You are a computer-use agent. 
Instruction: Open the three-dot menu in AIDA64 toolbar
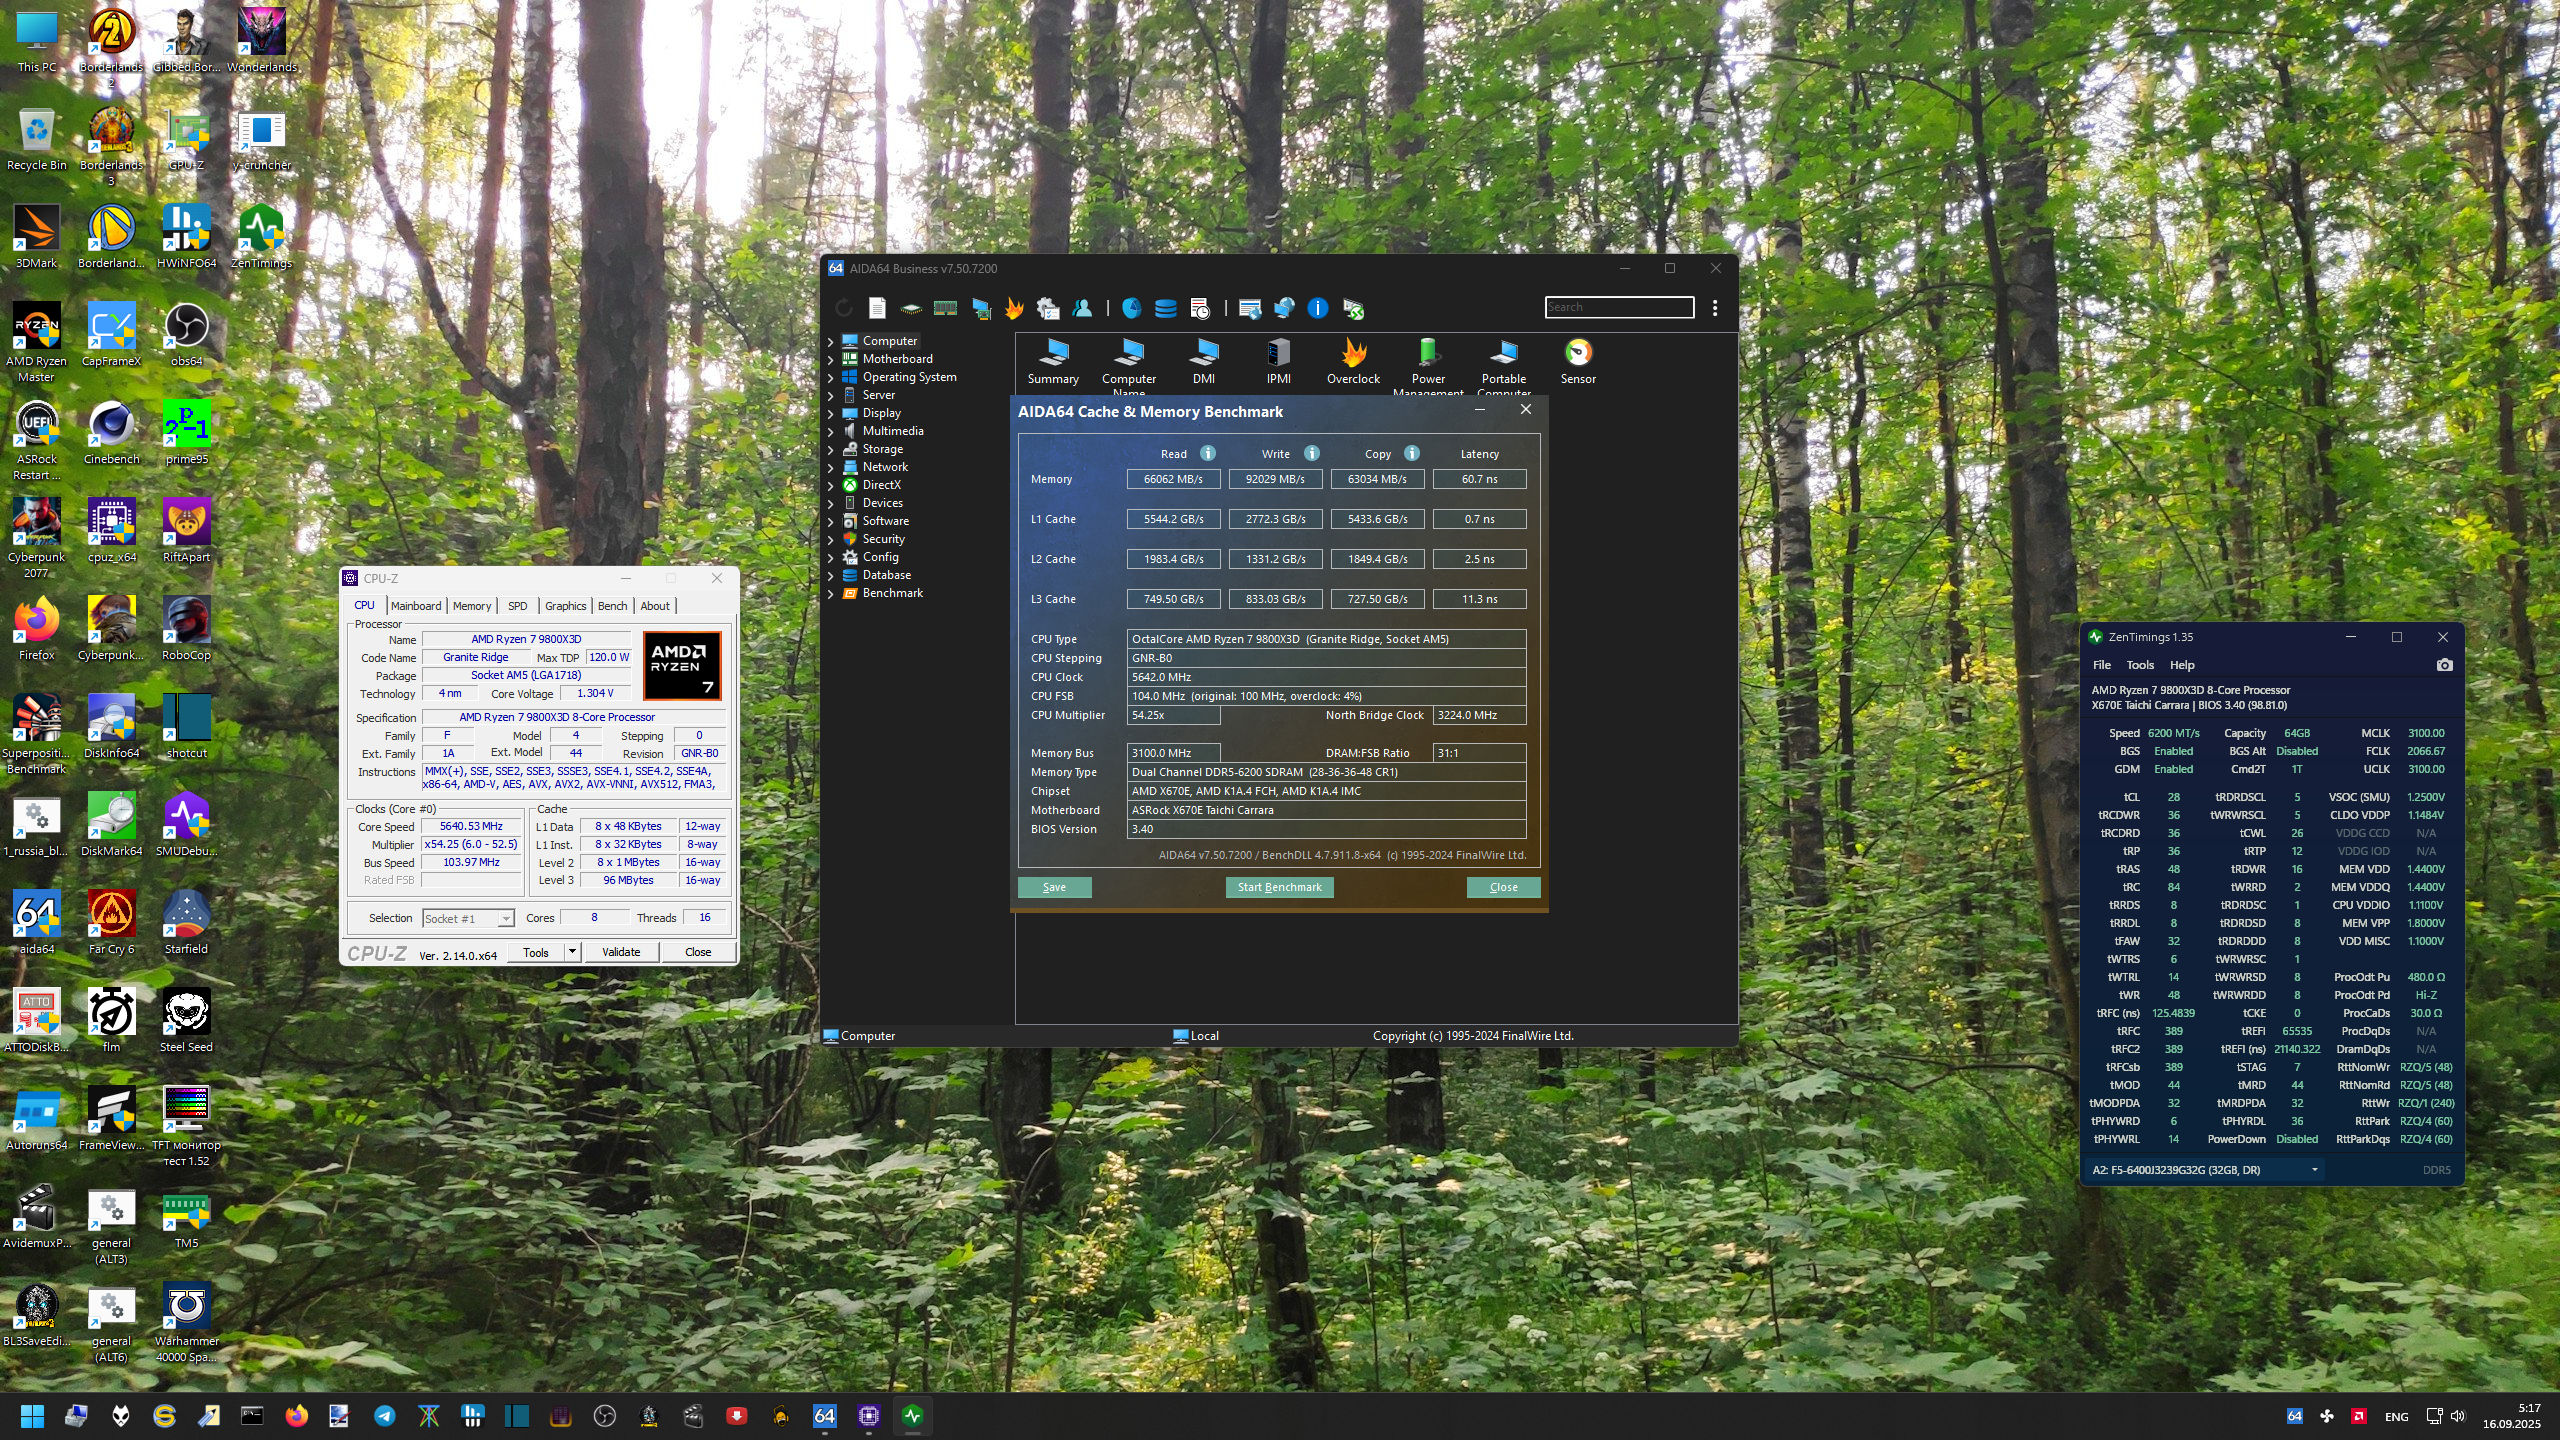click(1715, 308)
